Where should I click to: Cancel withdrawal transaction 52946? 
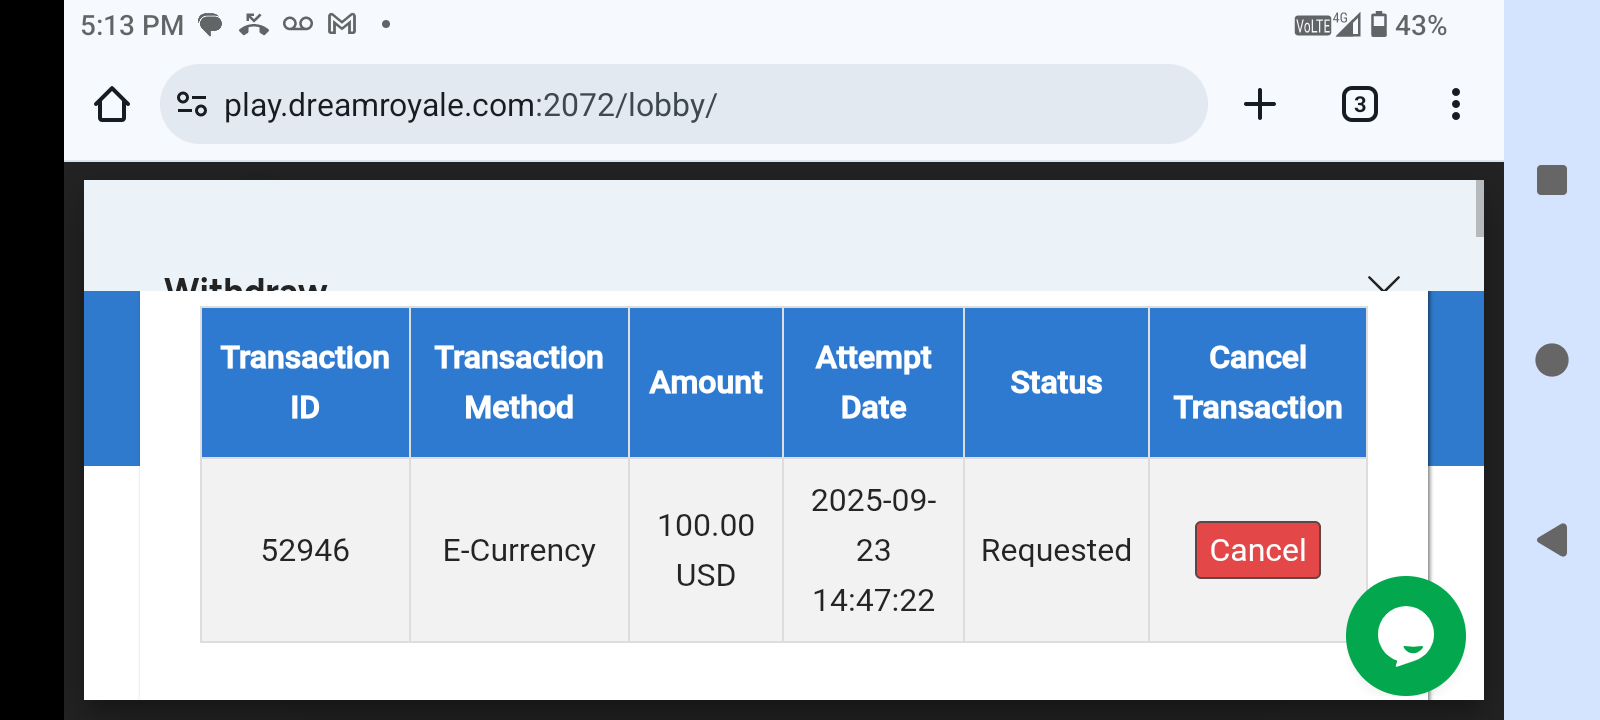[1257, 550]
